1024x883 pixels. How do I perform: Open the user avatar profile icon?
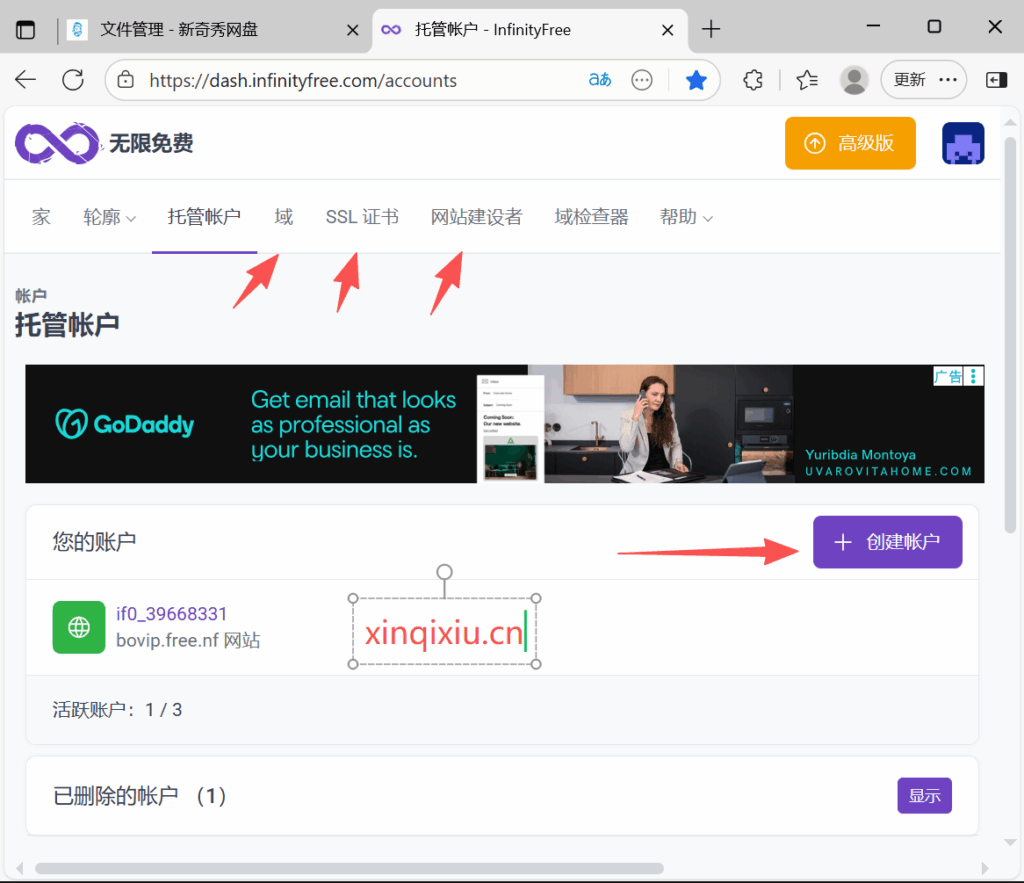coord(962,144)
